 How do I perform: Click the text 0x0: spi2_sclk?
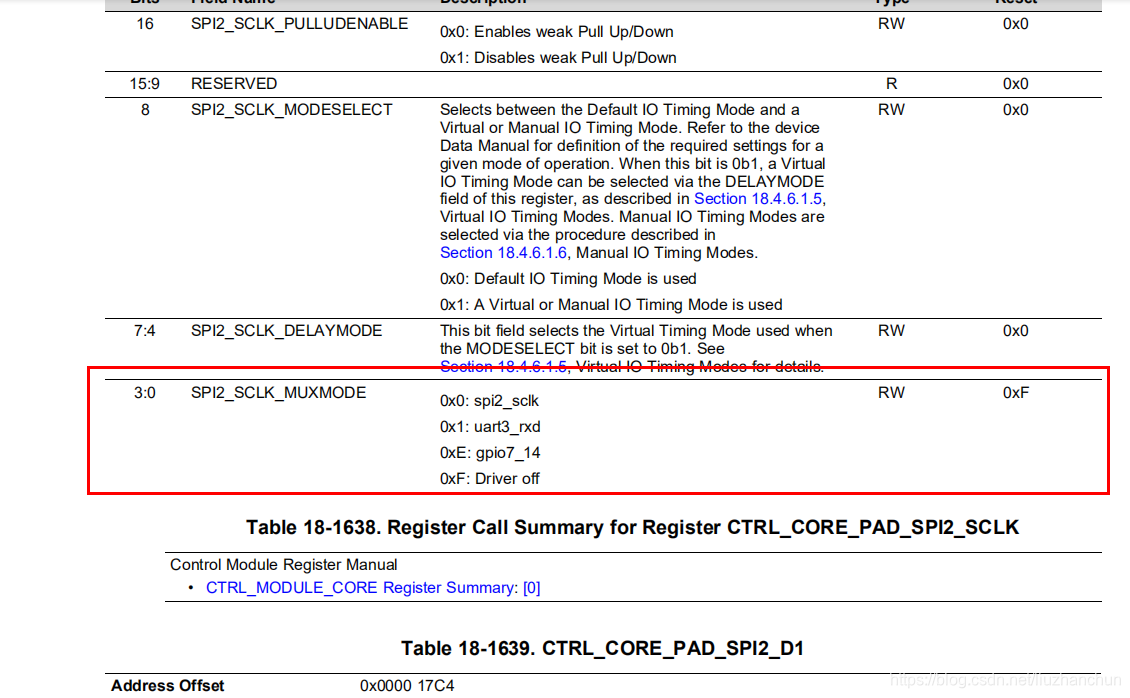[489, 401]
